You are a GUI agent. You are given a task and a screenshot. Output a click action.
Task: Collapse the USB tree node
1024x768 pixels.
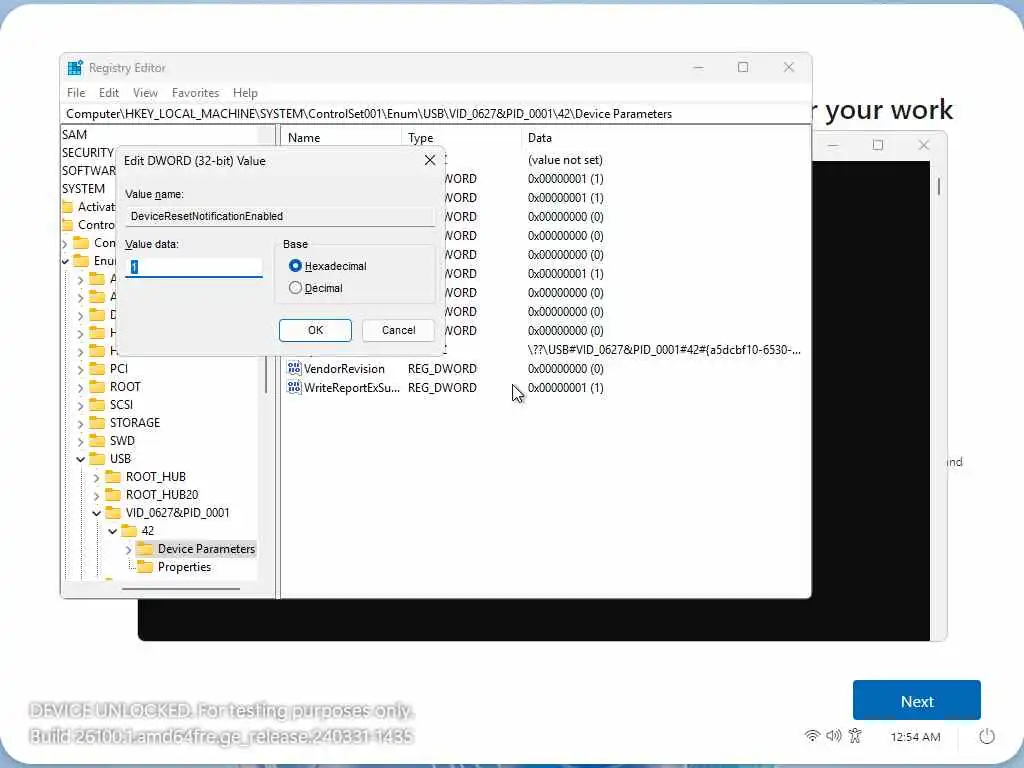80,459
